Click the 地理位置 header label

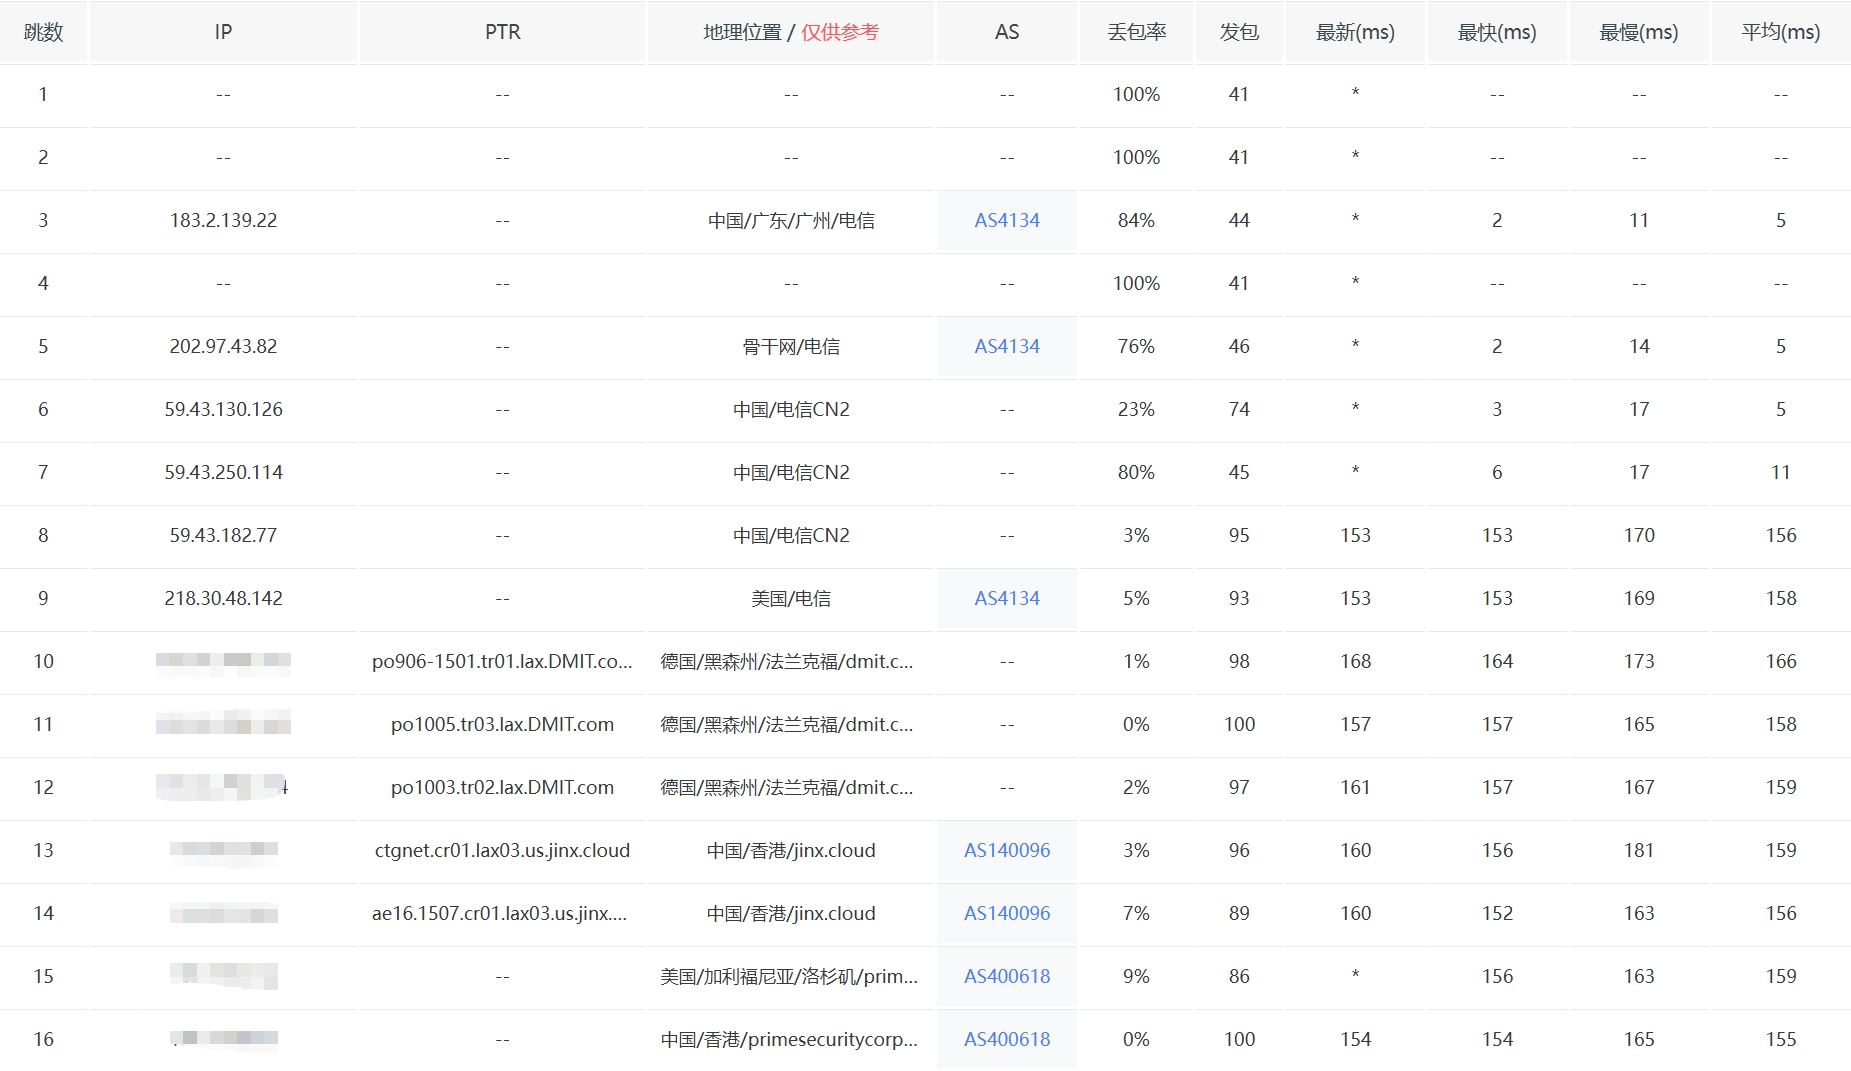coord(742,32)
